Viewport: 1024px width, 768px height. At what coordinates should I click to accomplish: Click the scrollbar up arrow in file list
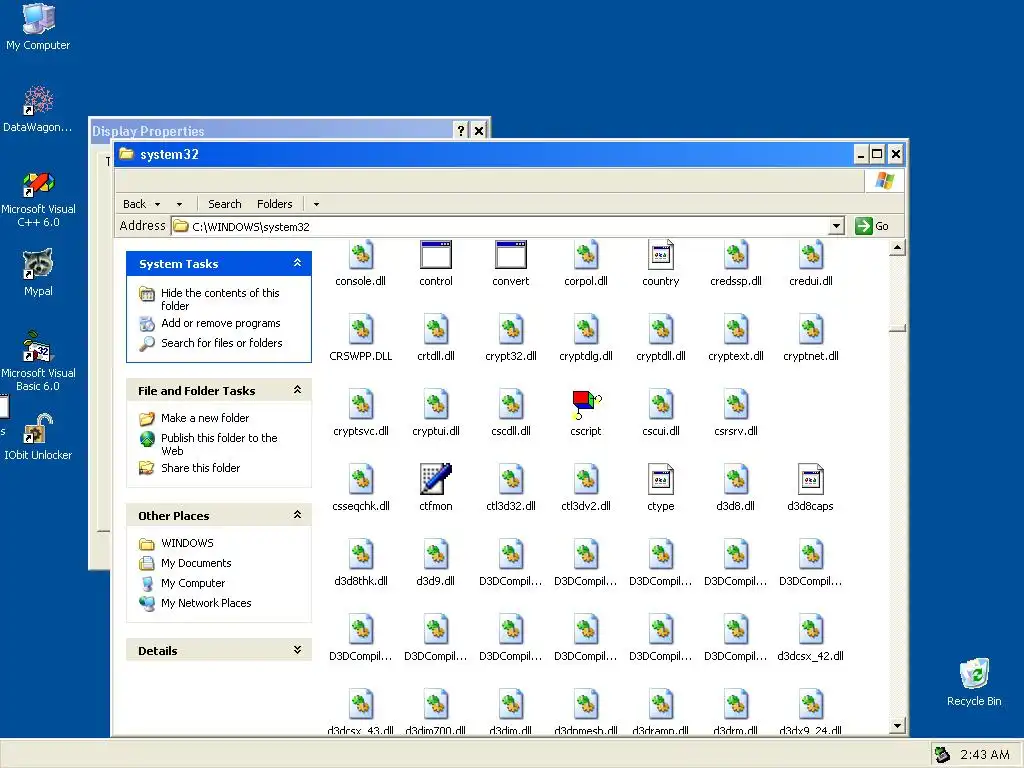click(x=897, y=248)
